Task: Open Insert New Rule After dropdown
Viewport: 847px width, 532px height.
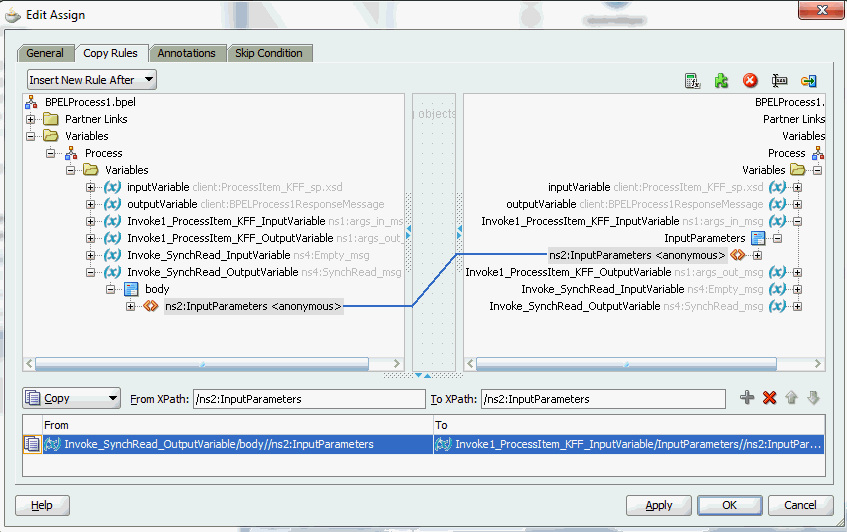Action: tap(92, 80)
